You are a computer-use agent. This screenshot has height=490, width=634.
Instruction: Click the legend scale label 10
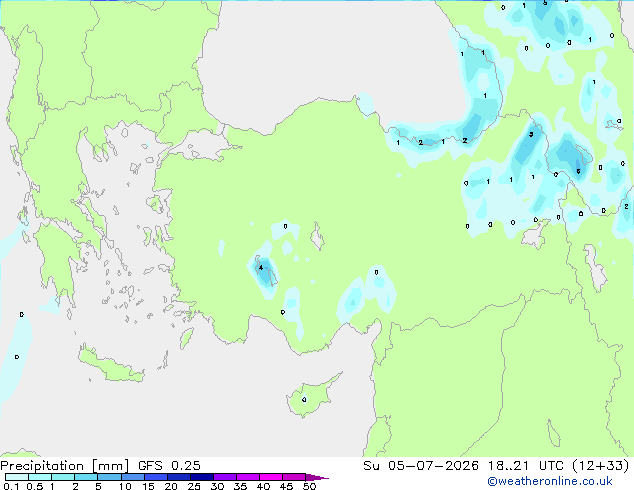(x=125, y=486)
